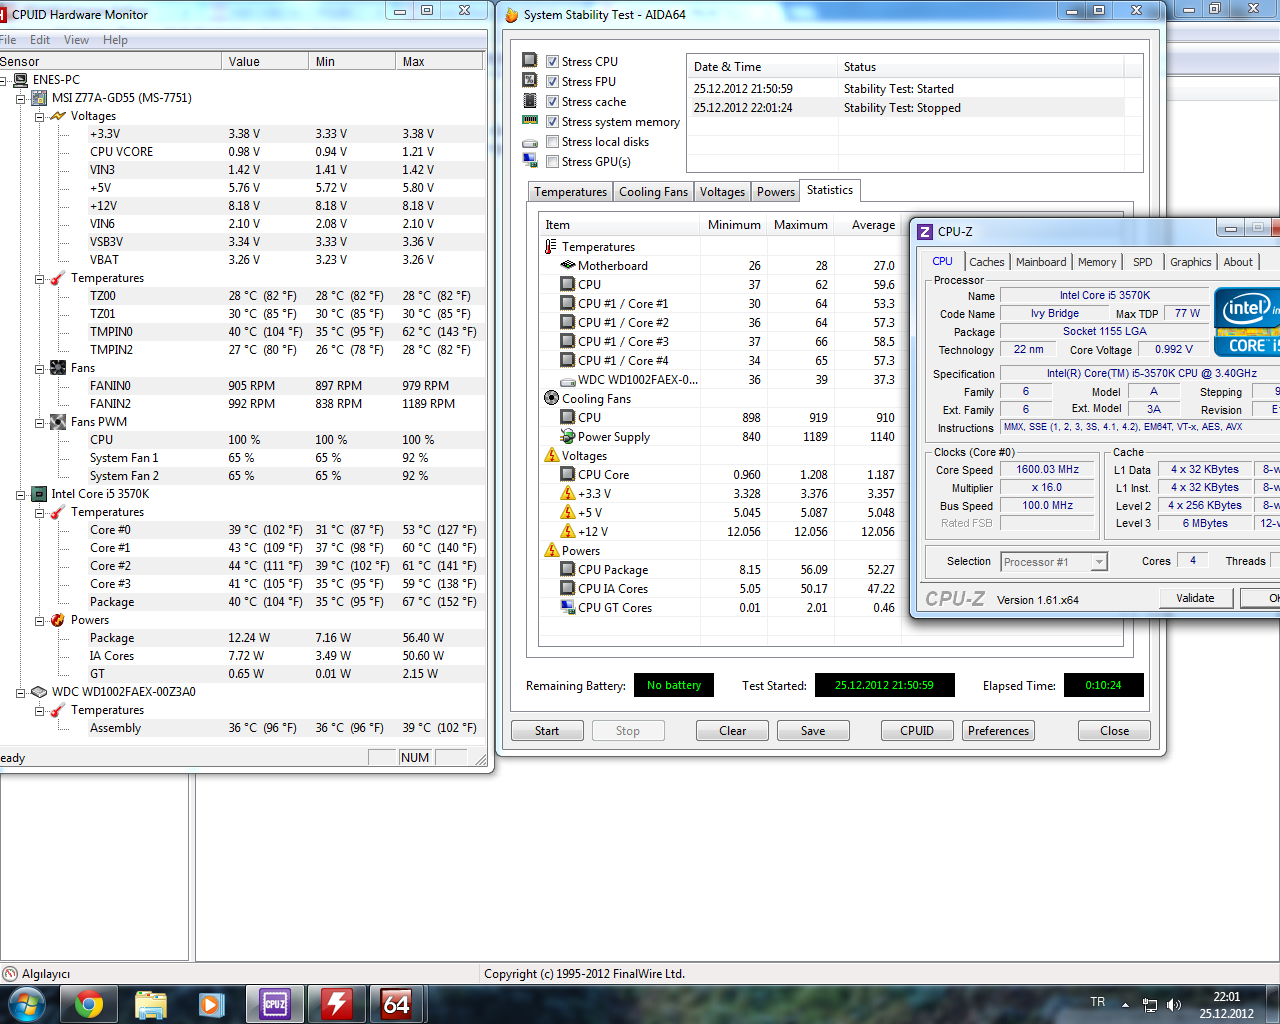Click the Fans icon in HWMonitor tree
Screen dimensions: 1280x1024
58,368
